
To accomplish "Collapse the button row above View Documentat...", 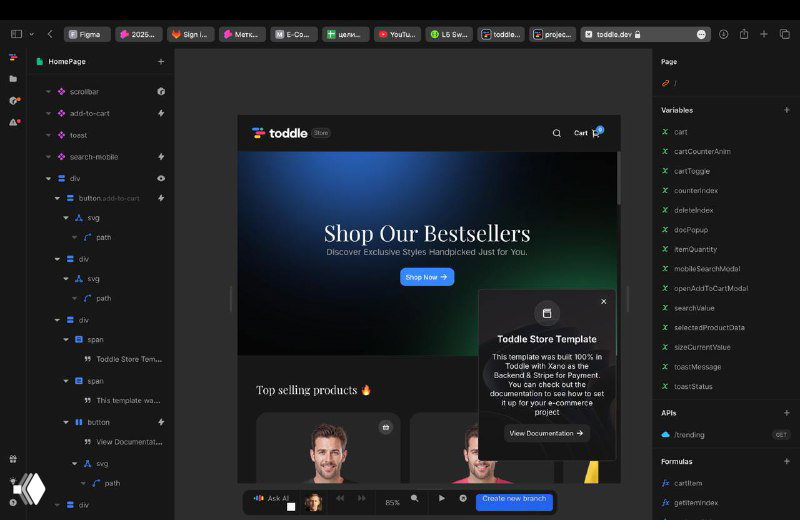I will [x=66, y=422].
